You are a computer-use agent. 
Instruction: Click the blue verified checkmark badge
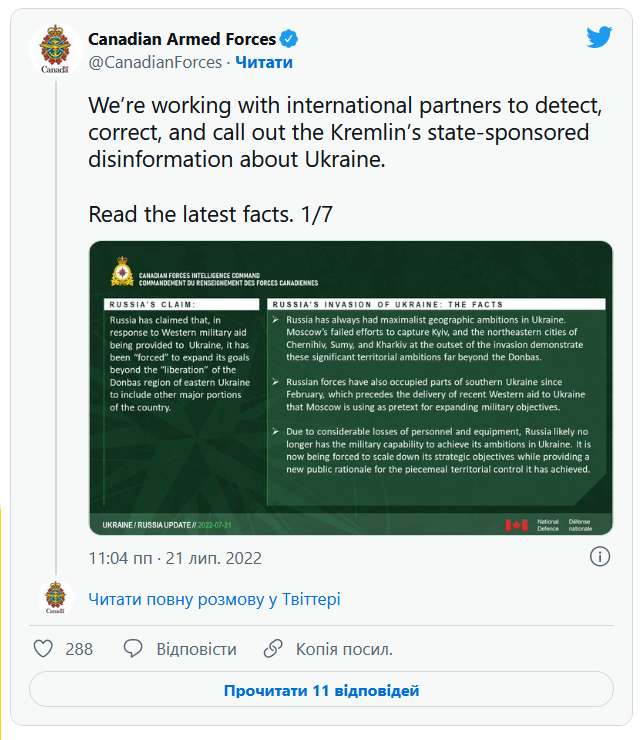coord(288,39)
